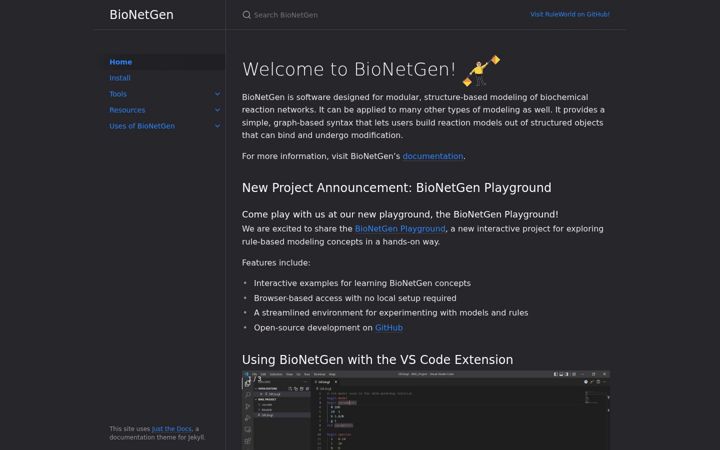This screenshot has height=450, width=720.
Task: Open the GitHub link in features list
Action: pyautogui.click(x=389, y=328)
